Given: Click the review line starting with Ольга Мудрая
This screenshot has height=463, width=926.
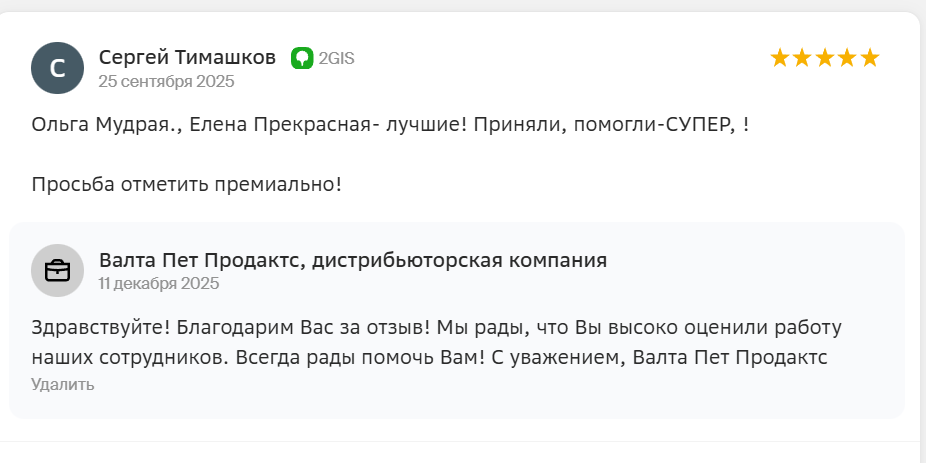Looking at the screenshot, I should click(x=390, y=125).
